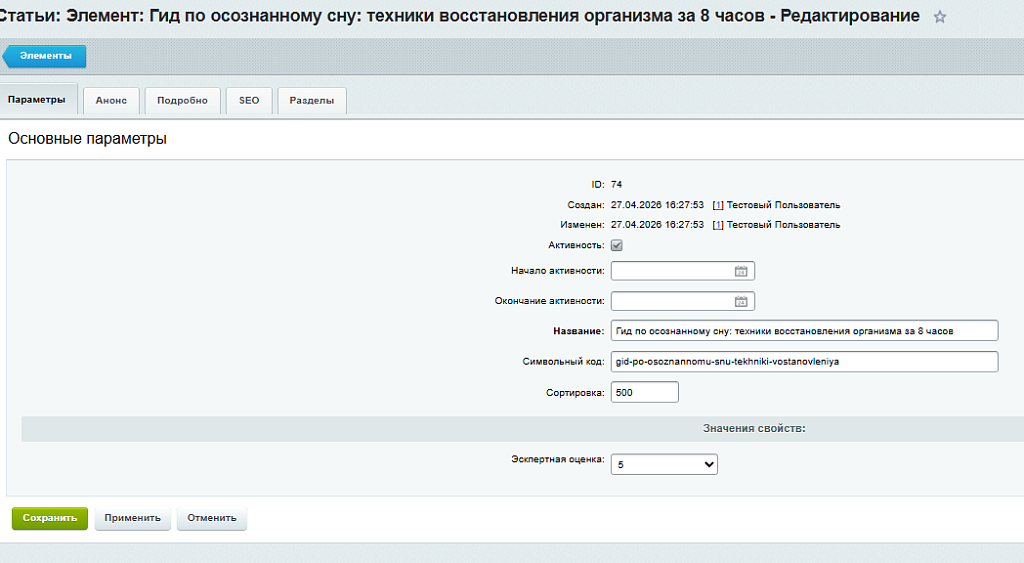Add page to favorites with star icon

[x=940, y=18]
